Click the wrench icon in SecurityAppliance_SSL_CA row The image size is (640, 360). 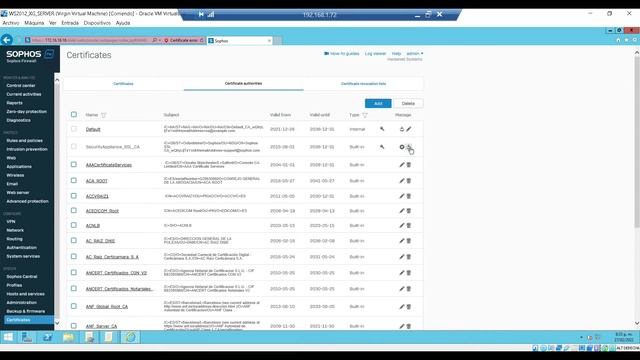pos(382,147)
